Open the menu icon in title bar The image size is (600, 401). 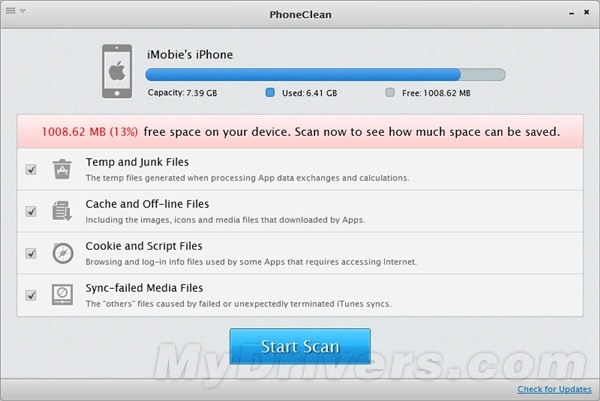(11, 11)
